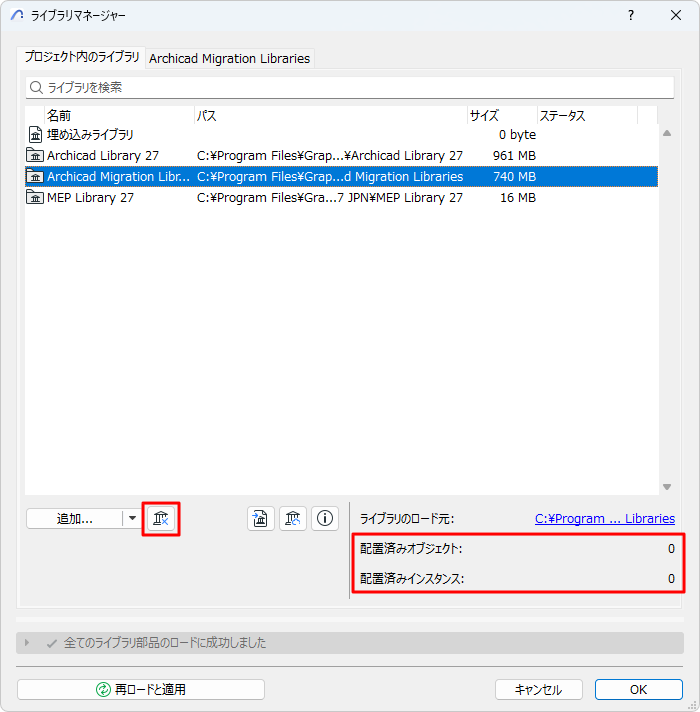Click the embed library icon button

pos(261,519)
